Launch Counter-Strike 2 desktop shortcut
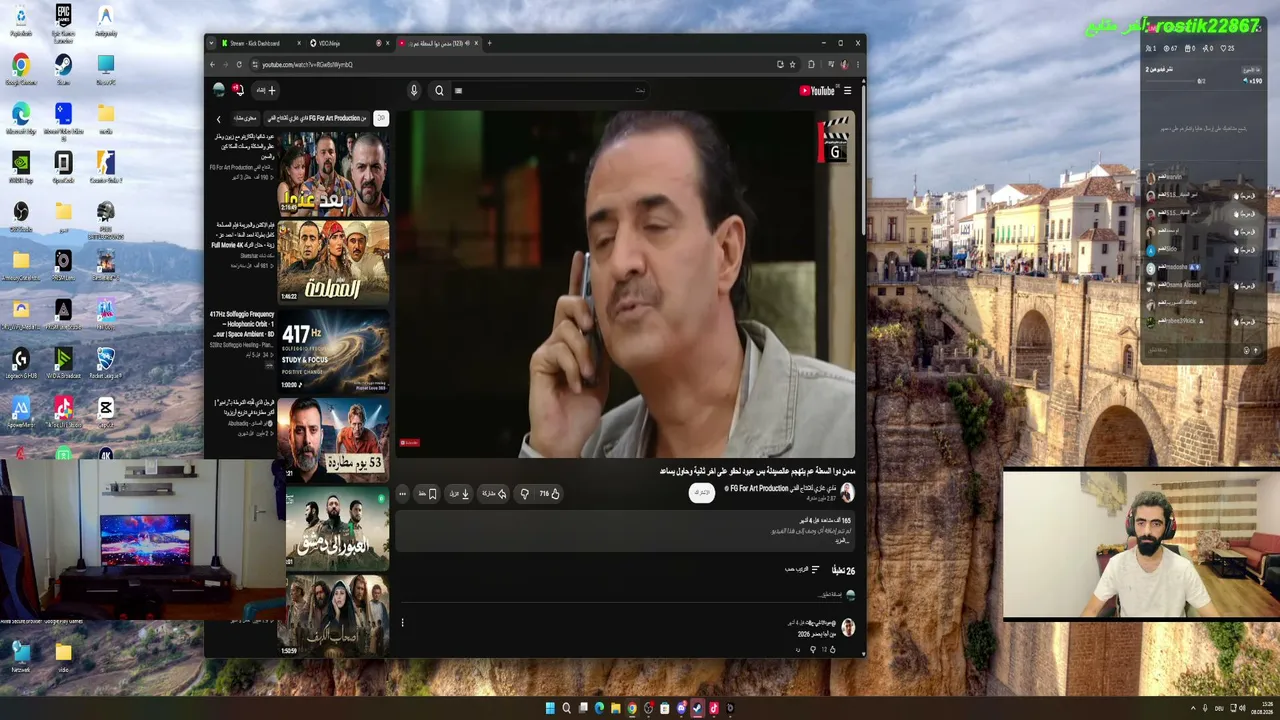Image resolution: width=1280 pixels, height=720 pixels. (105, 166)
